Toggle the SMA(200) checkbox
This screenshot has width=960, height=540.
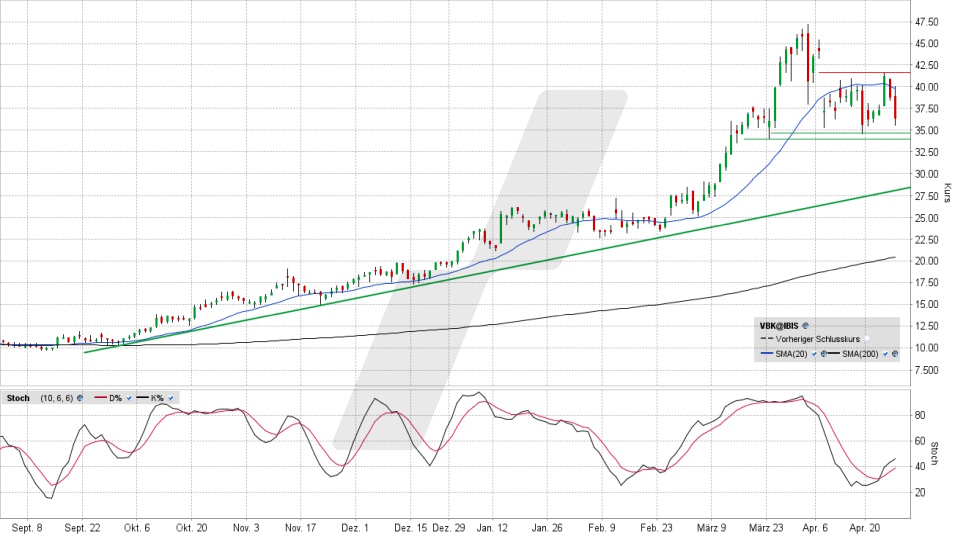pos(885,354)
